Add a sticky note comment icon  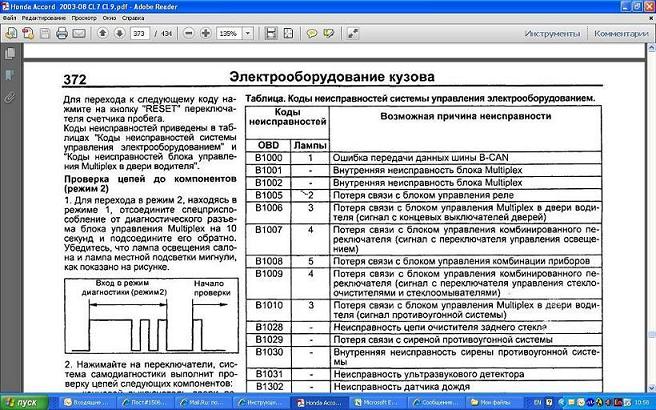pos(312,33)
